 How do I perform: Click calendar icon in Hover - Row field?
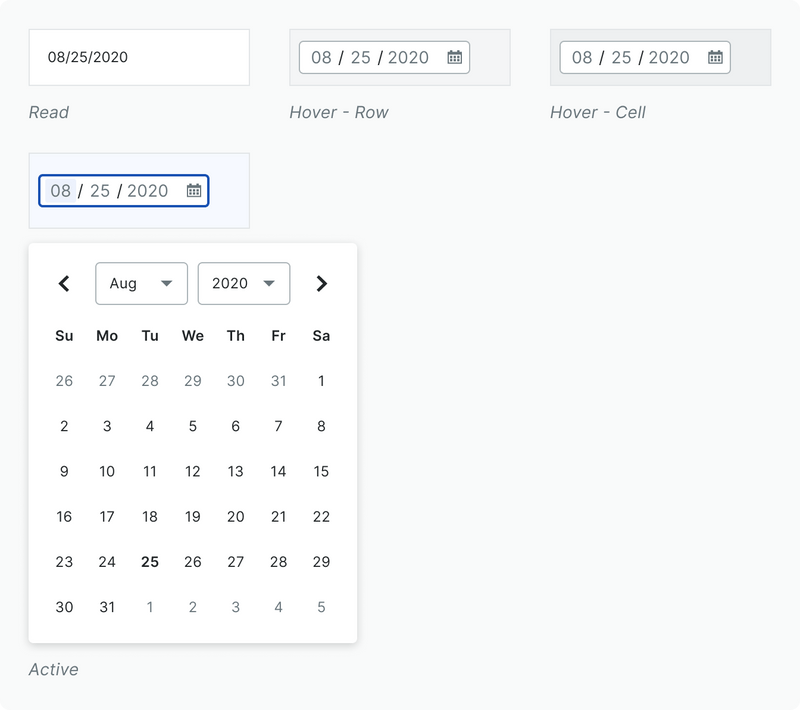[454, 57]
